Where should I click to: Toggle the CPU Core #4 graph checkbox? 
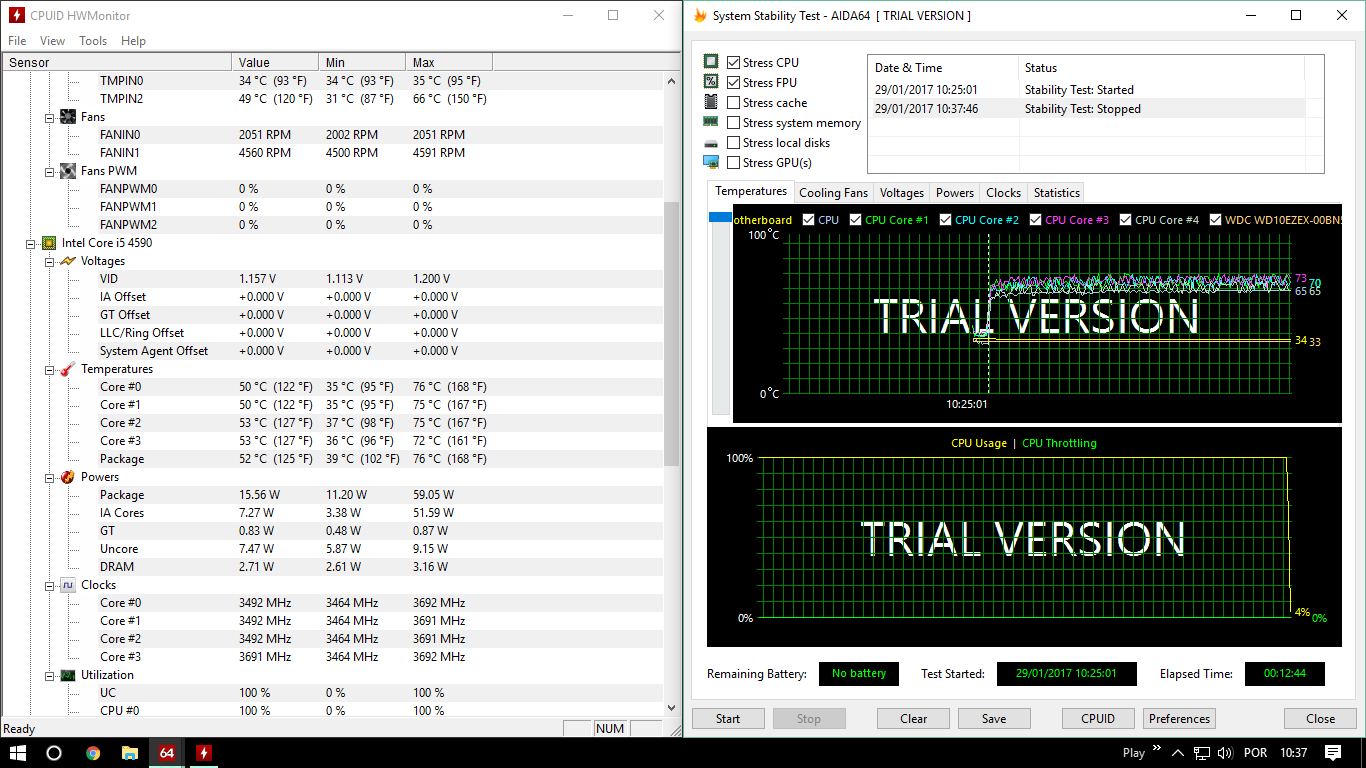click(1125, 220)
